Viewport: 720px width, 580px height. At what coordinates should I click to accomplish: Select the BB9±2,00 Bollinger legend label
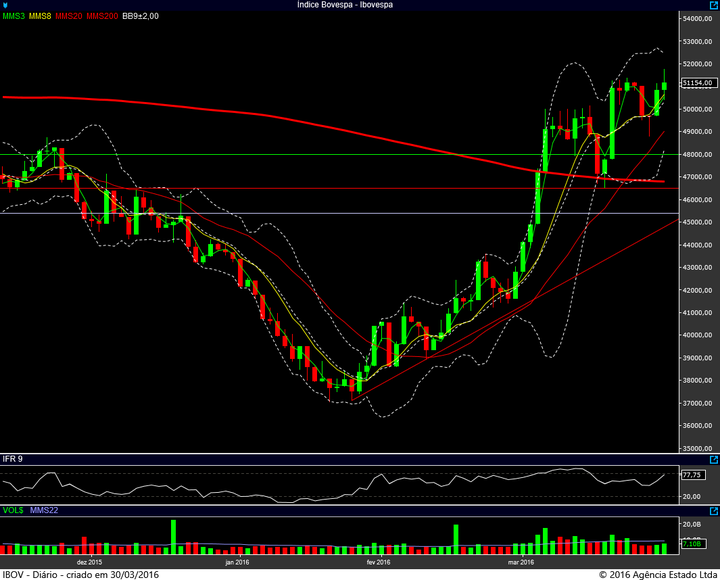pos(141,16)
